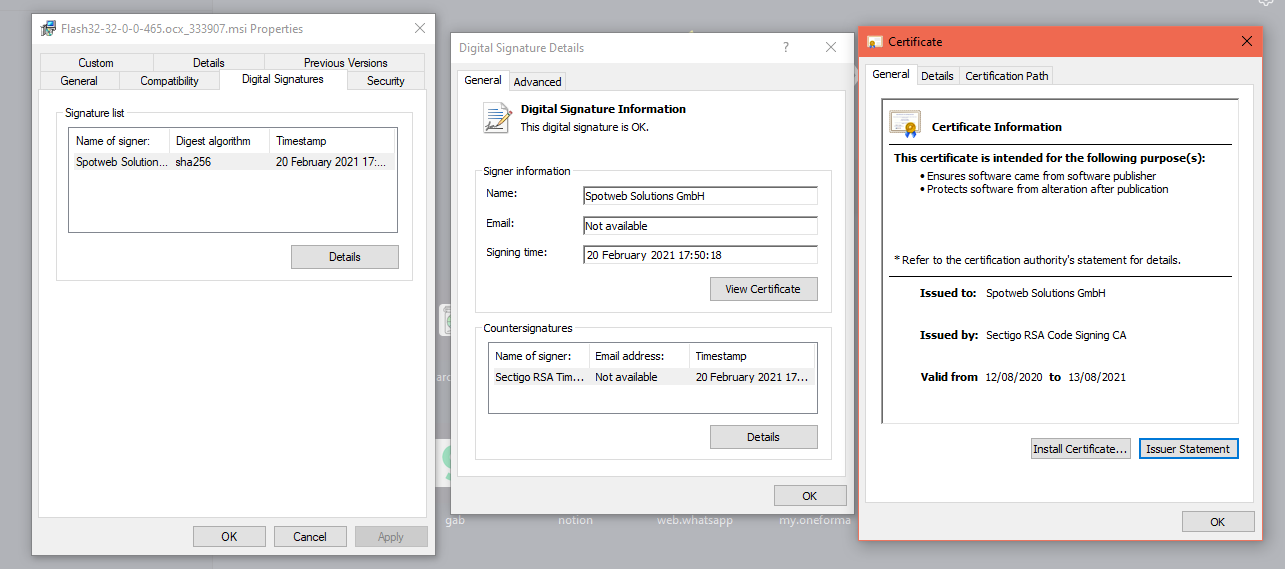Close the Certificate window
Viewport: 1285px width, 569px height.
click(1246, 41)
